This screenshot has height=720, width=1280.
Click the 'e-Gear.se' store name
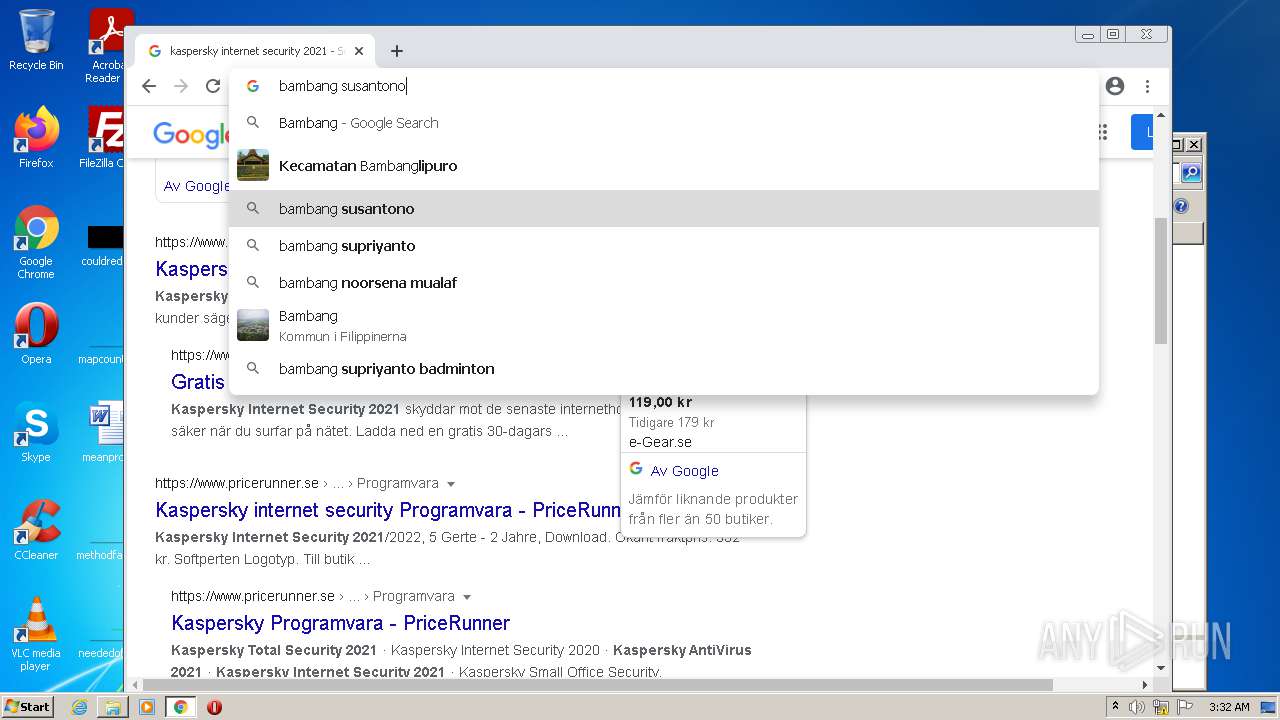[660, 442]
